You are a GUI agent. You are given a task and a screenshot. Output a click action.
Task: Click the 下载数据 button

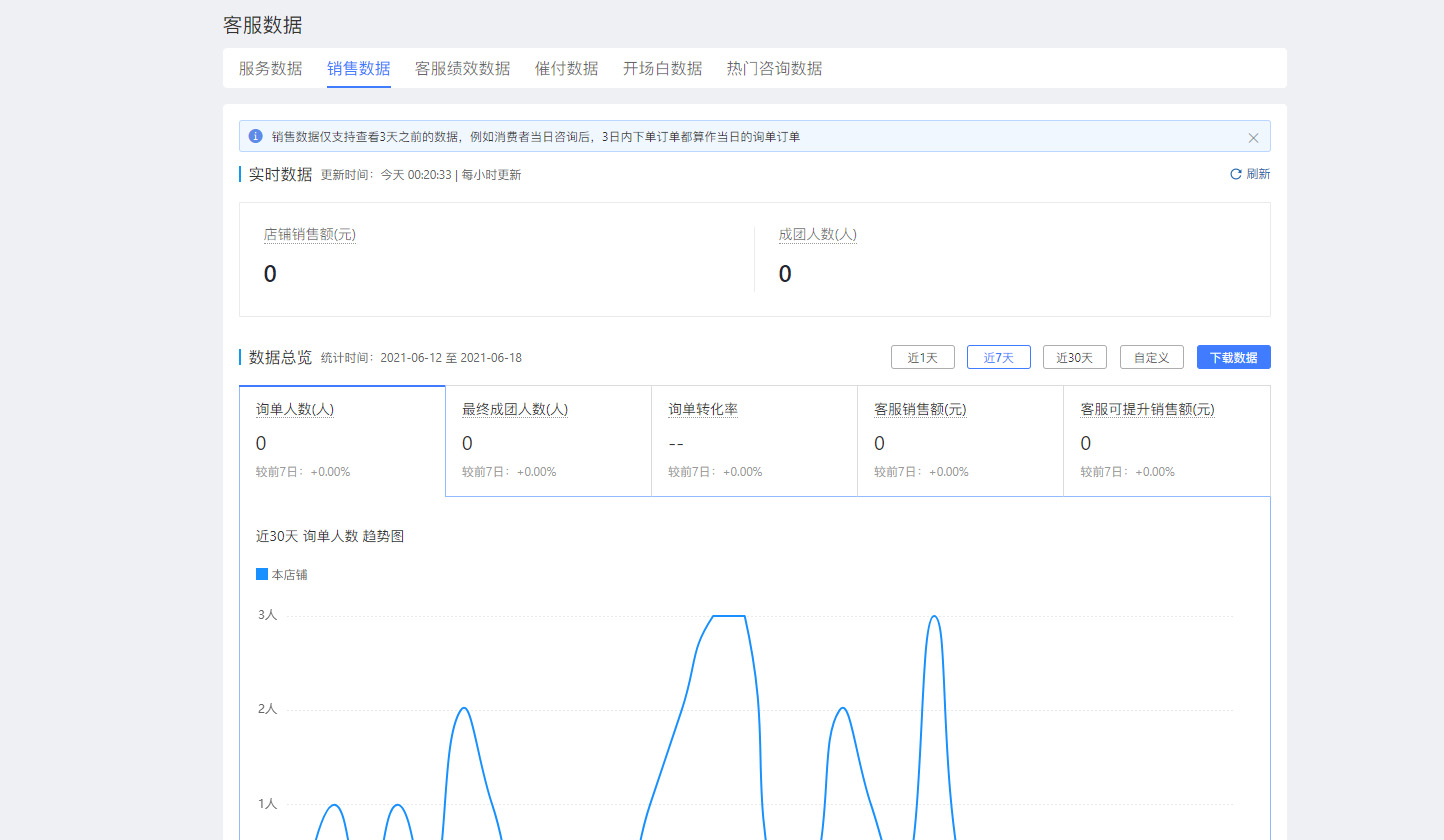(1233, 356)
